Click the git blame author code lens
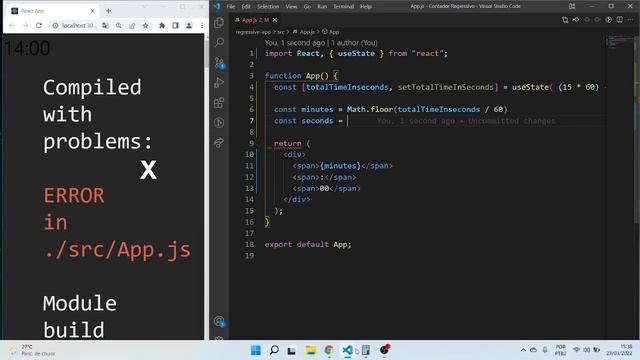The height and width of the screenshot is (360, 640). coord(321,42)
